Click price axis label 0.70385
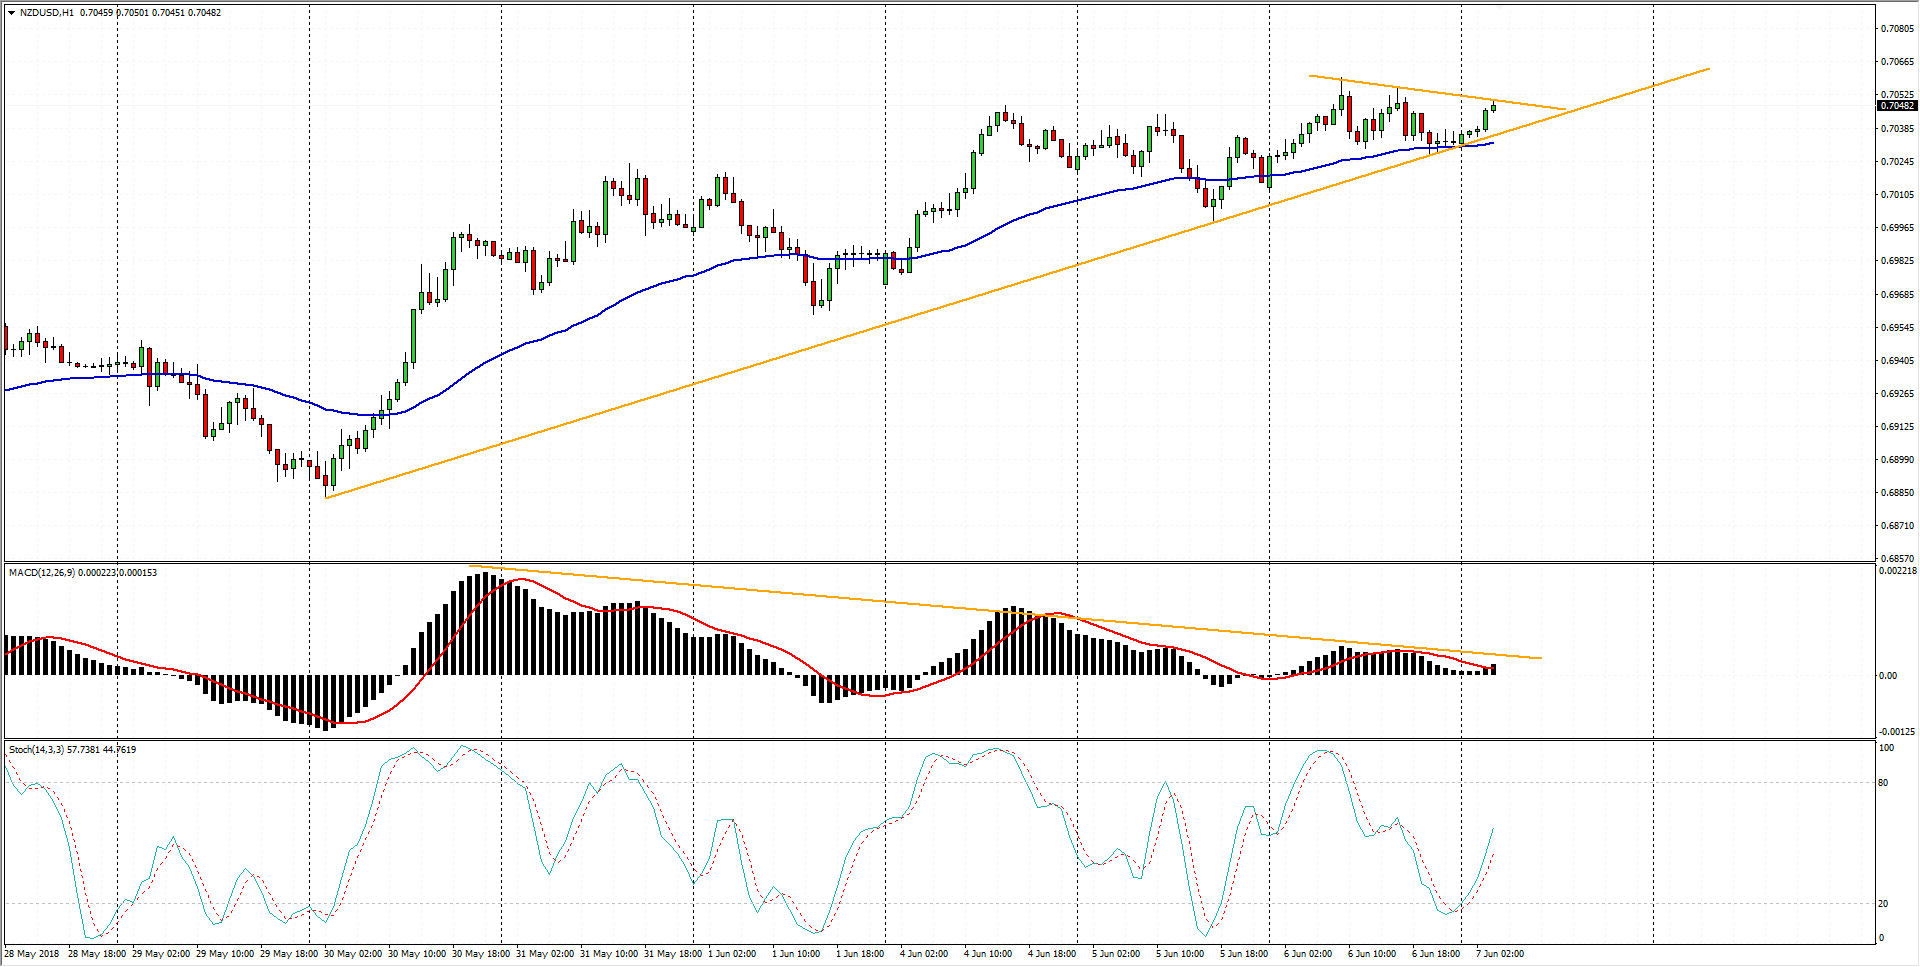The image size is (1920, 967). pos(1897,128)
